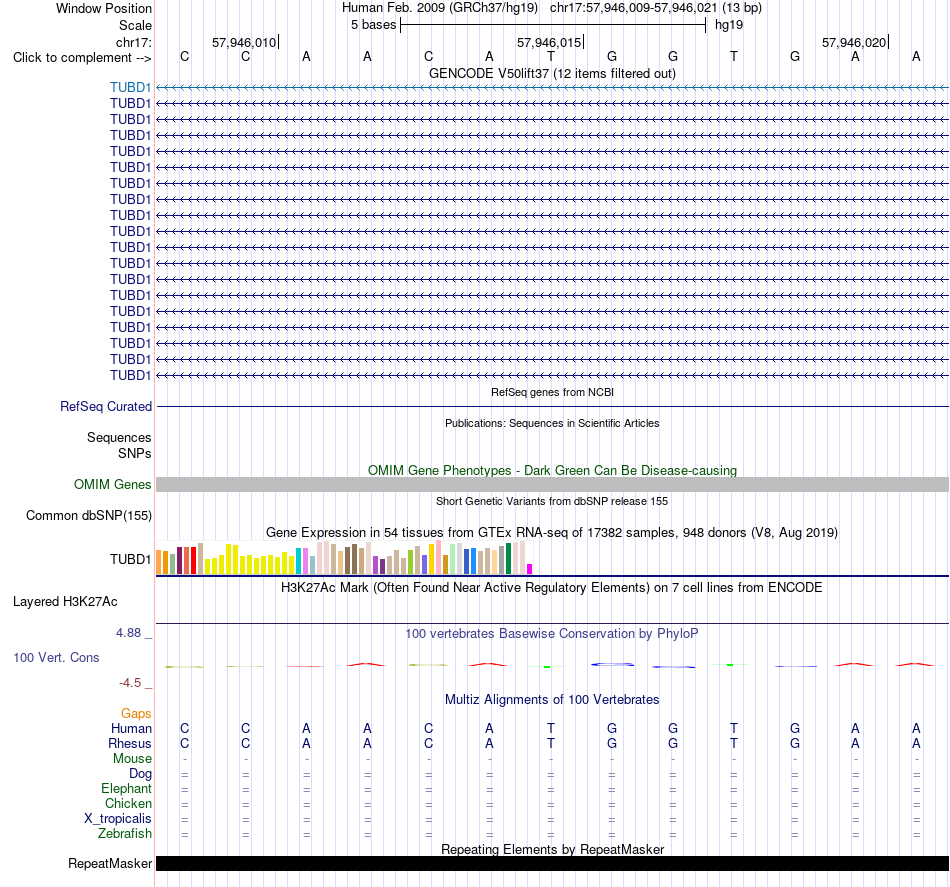Click the 'Human' alignment row label

click(x=131, y=729)
